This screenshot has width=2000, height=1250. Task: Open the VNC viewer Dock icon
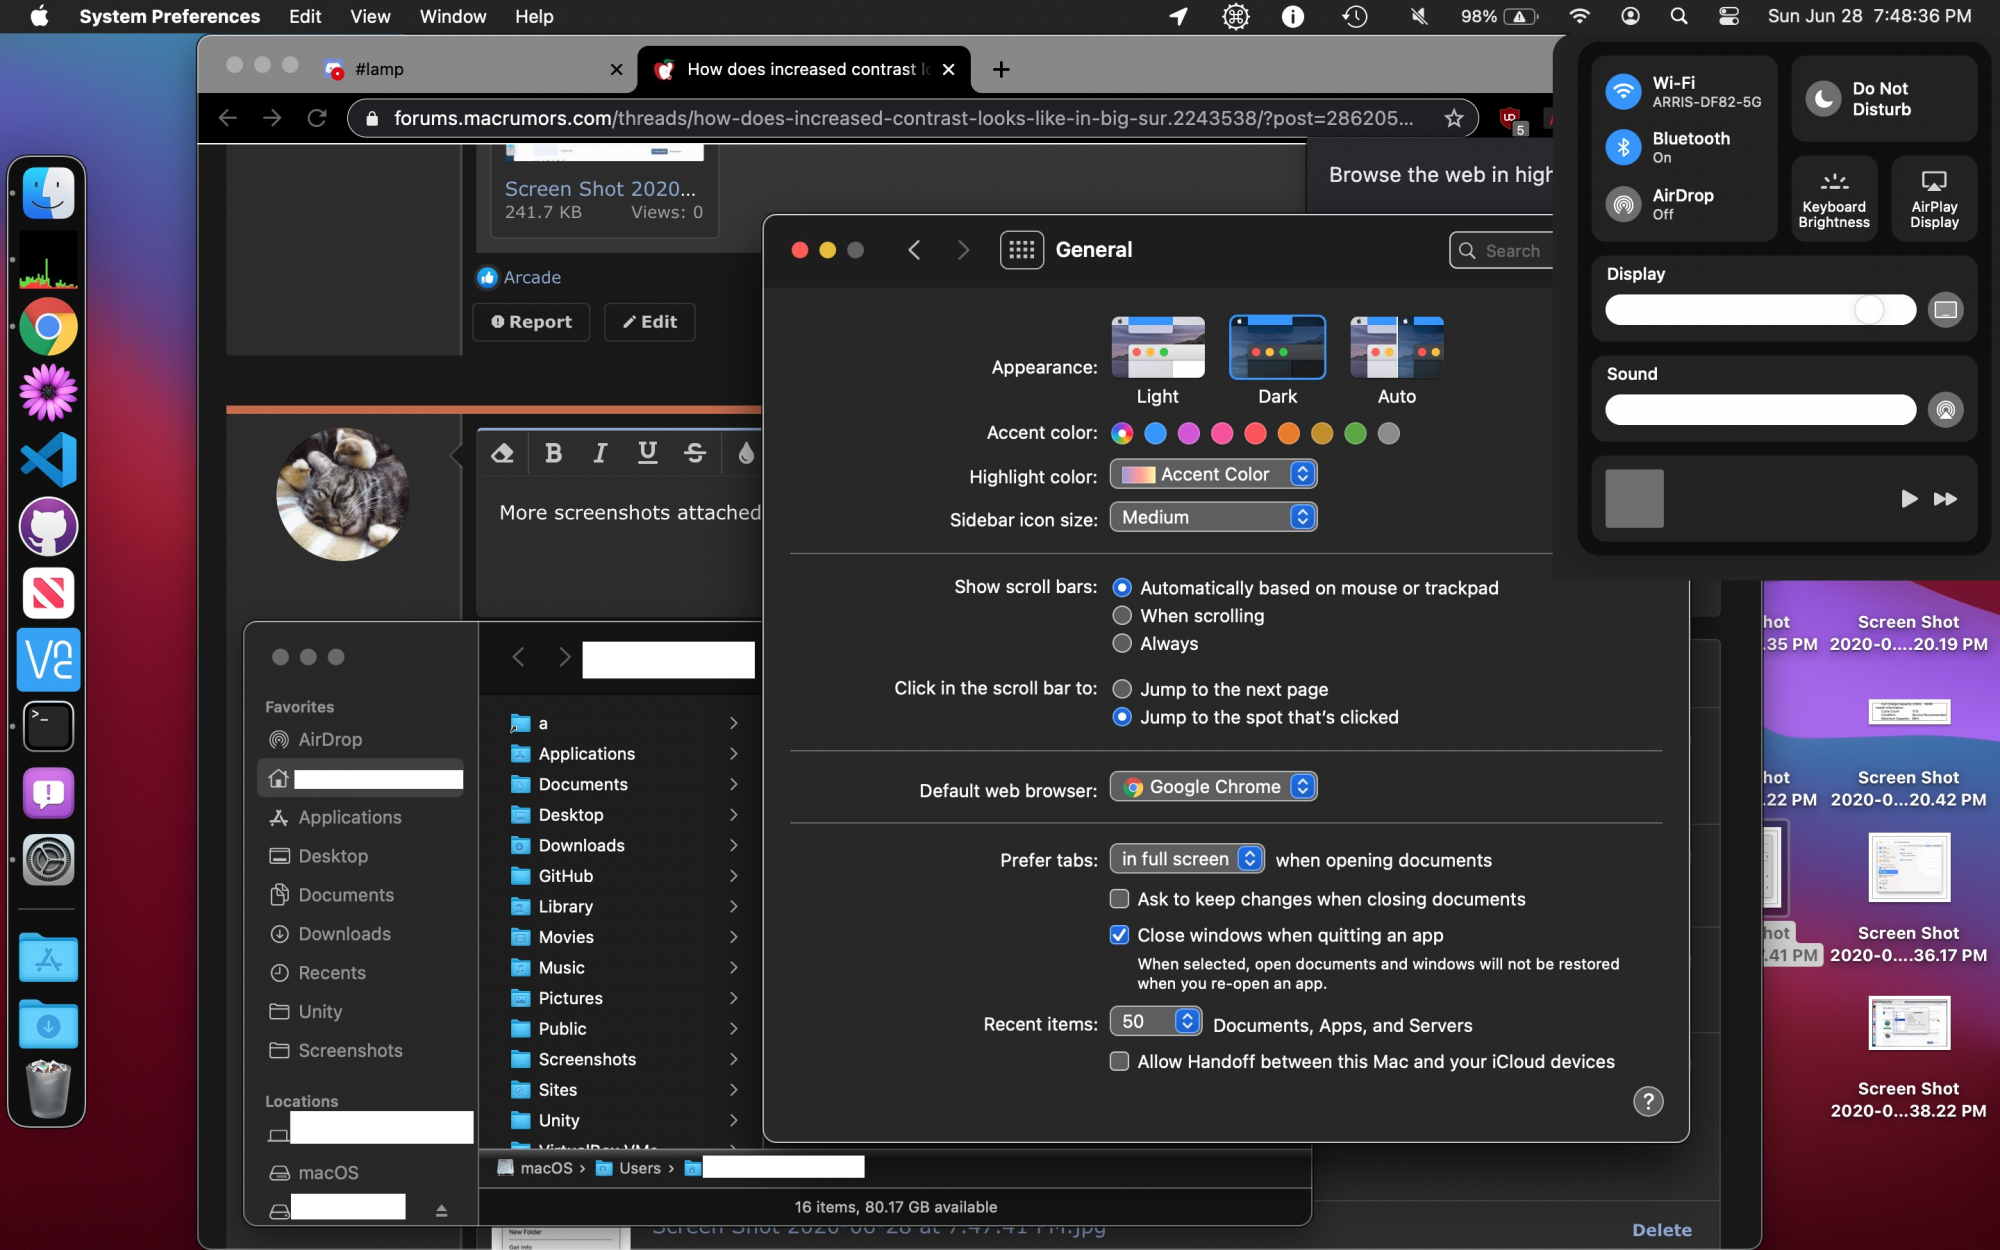click(x=48, y=660)
